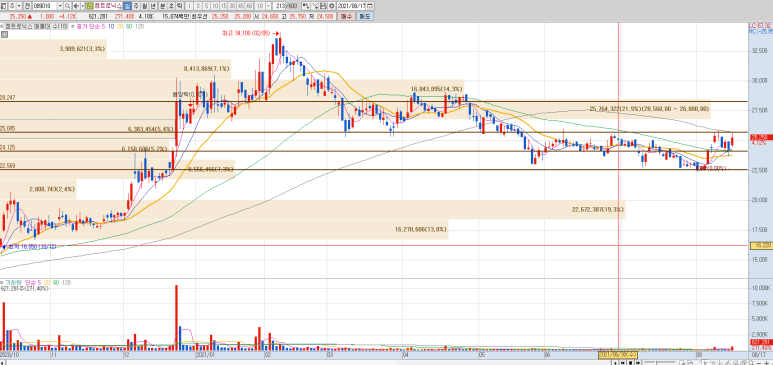Click the volume bar label 22,672,387(19.3%)
This screenshot has width=773, height=365.
pos(598,210)
